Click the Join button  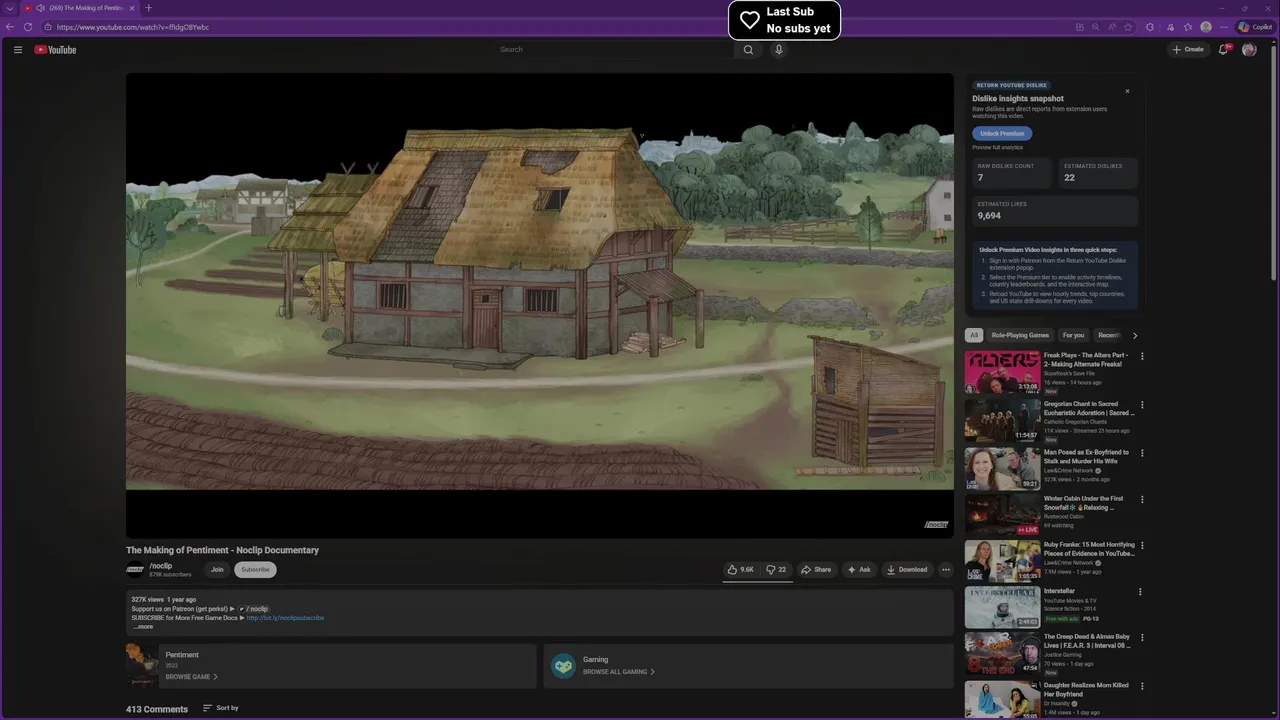[217, 570]
